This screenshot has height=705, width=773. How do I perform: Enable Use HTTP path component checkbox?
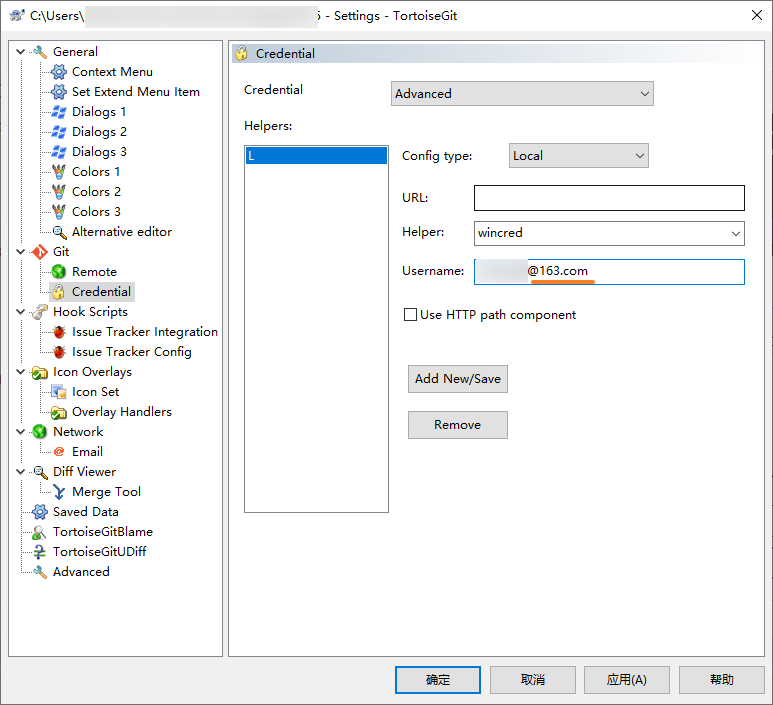click(x=410, y=315)
